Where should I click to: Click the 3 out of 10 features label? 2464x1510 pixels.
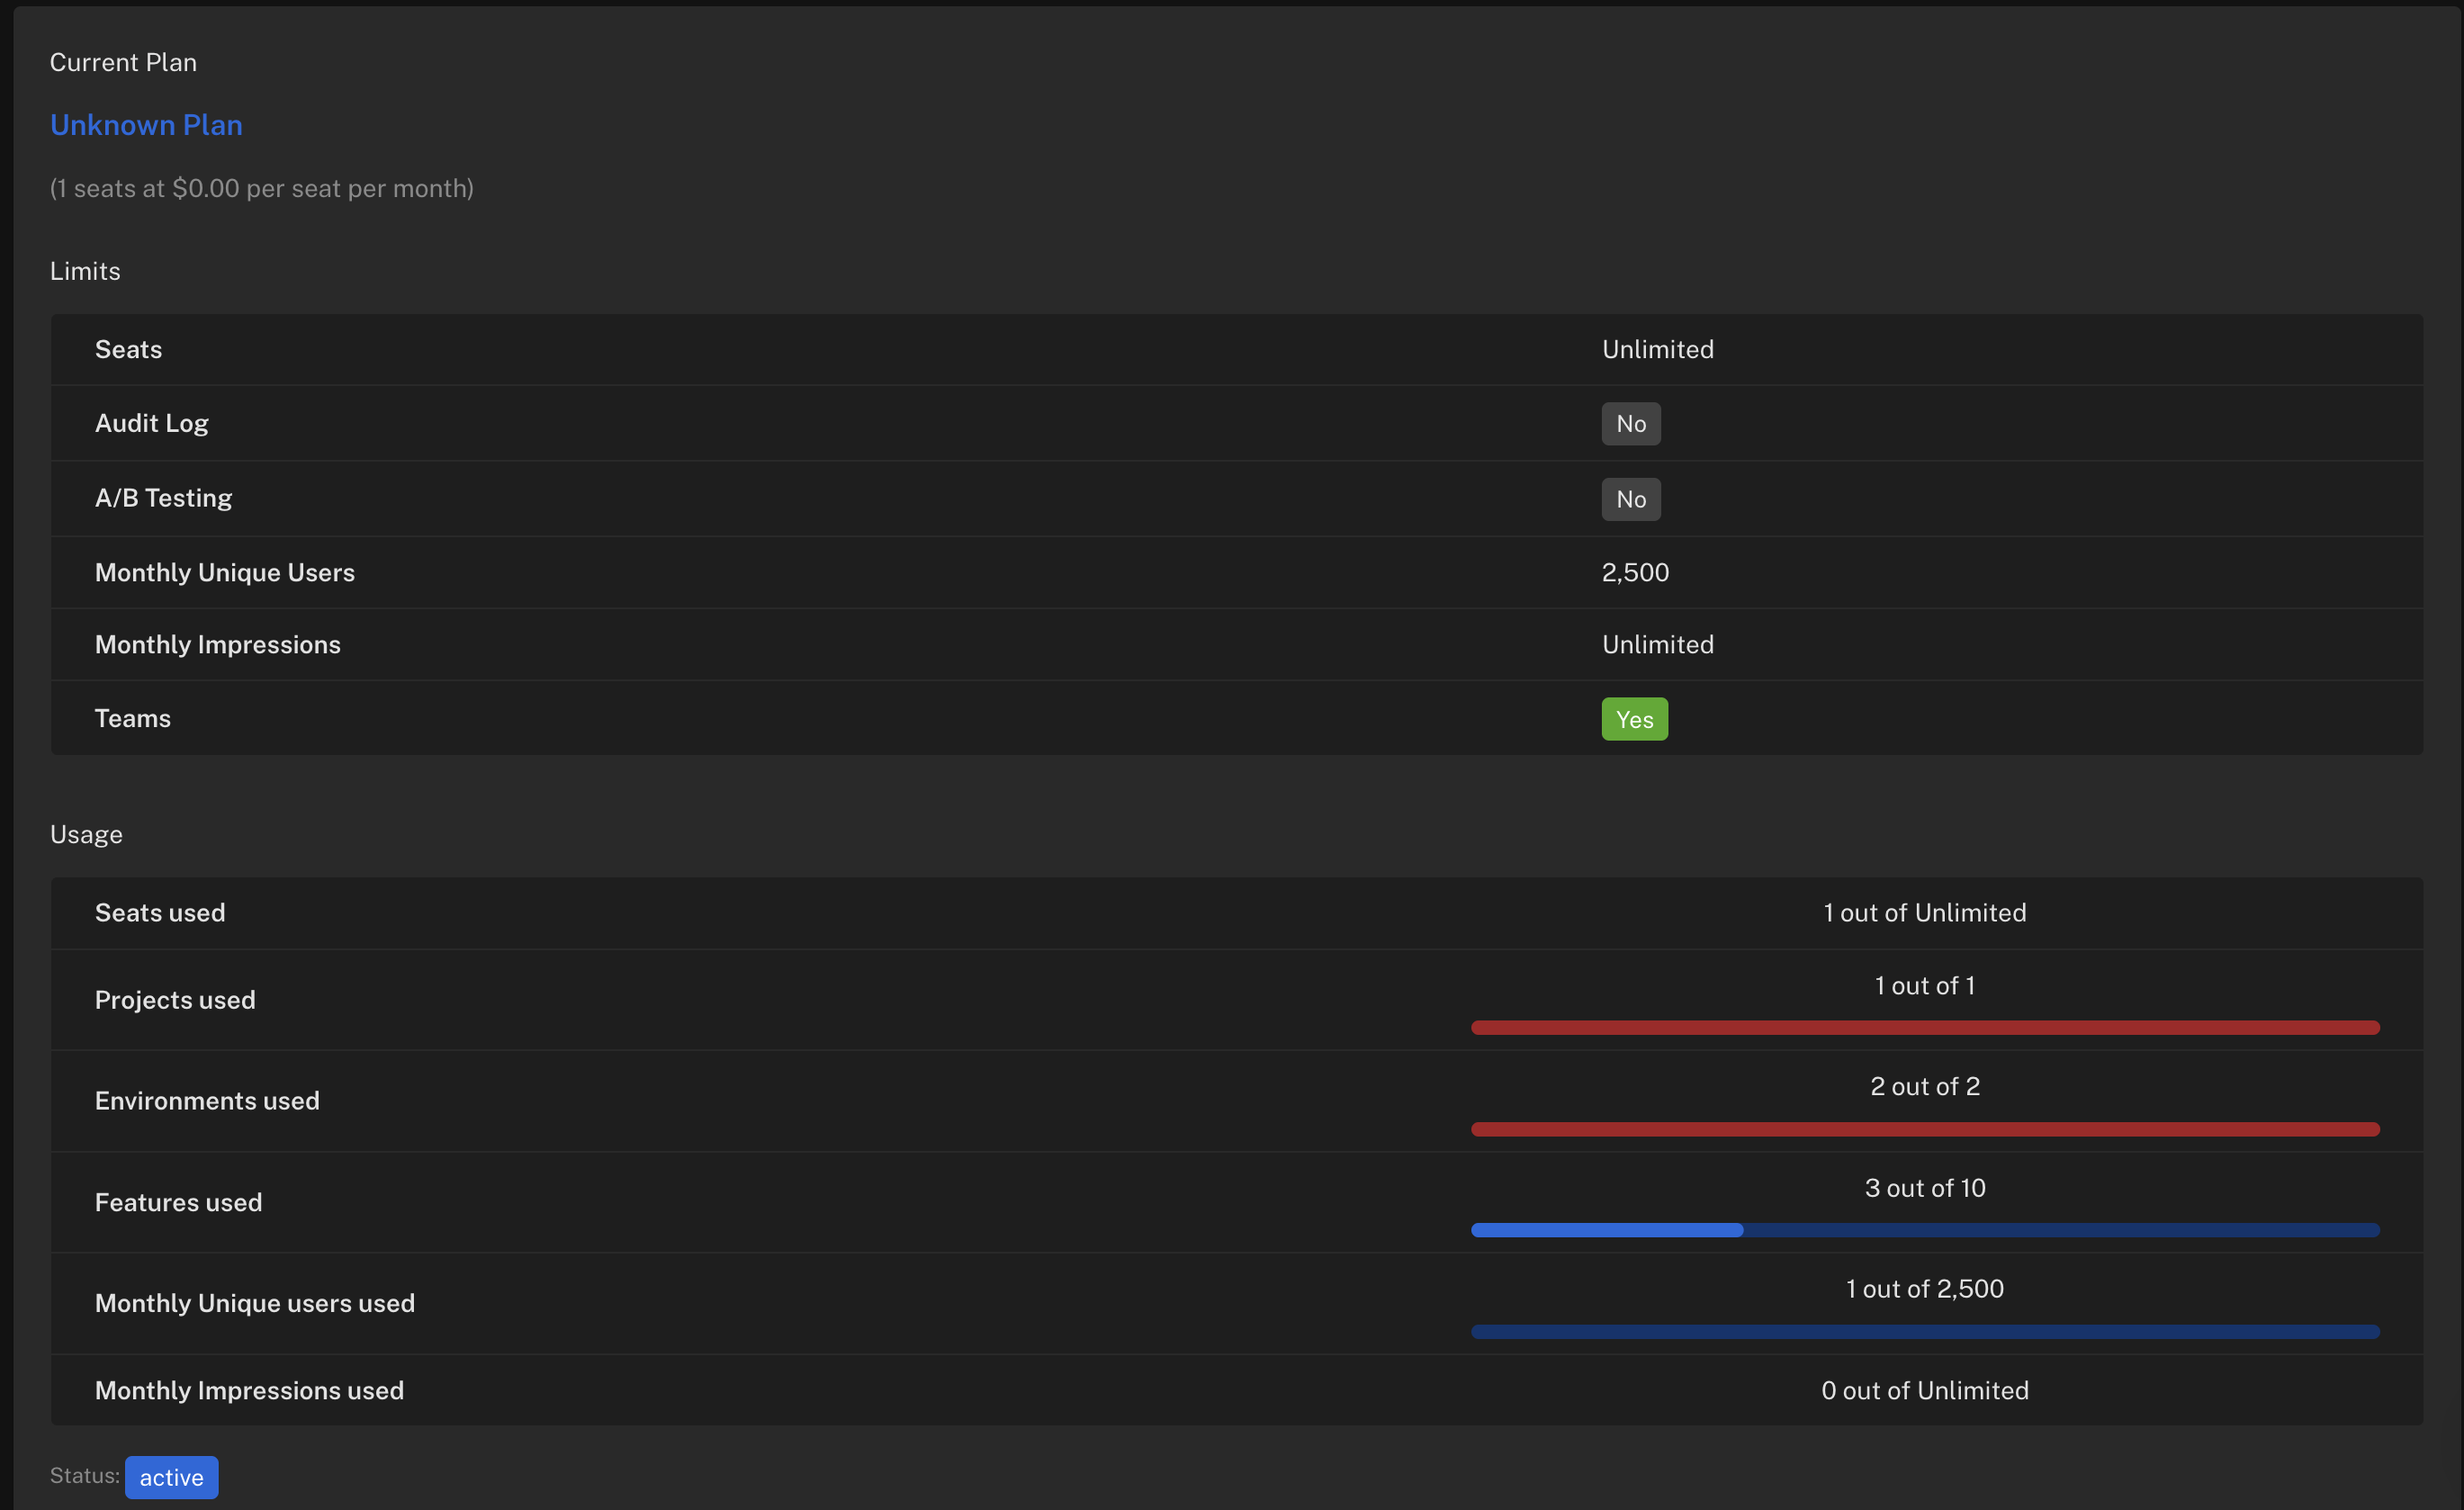[1924, 1187]
